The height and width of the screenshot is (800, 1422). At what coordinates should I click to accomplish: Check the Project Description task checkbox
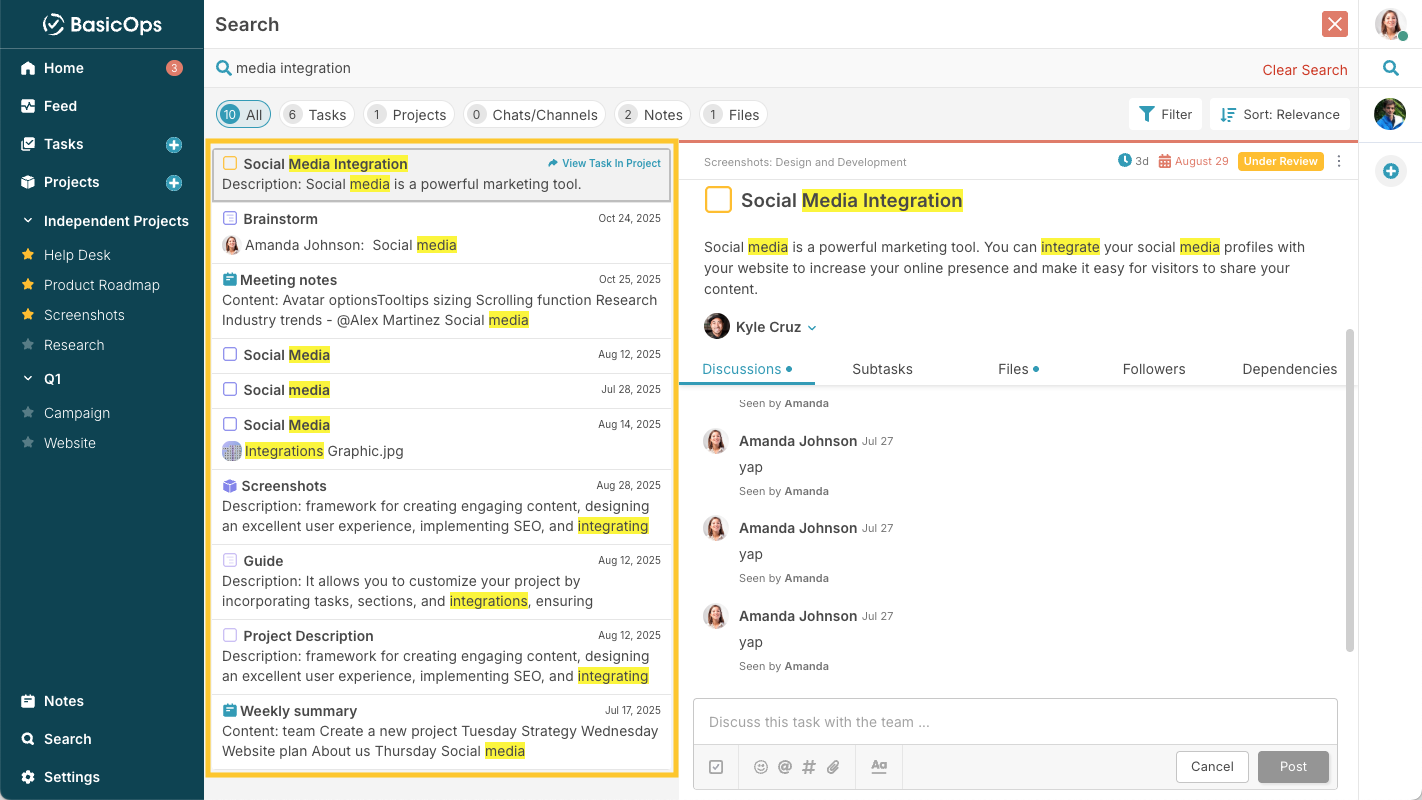click(230, 635)
